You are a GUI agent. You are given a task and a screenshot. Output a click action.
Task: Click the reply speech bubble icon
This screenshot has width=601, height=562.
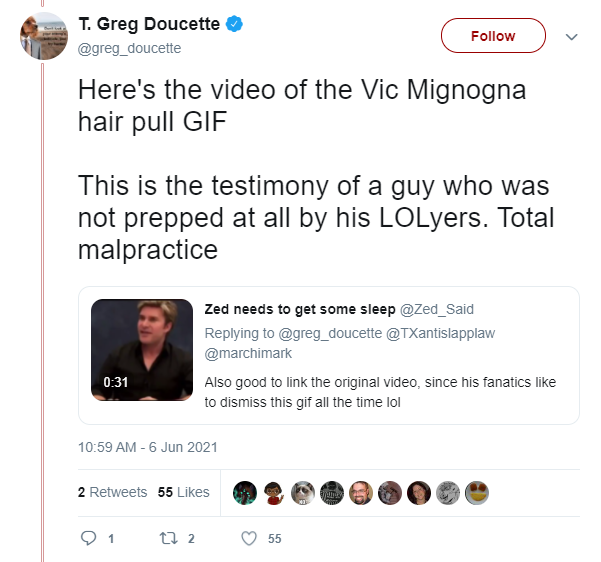tap(88, 538)
